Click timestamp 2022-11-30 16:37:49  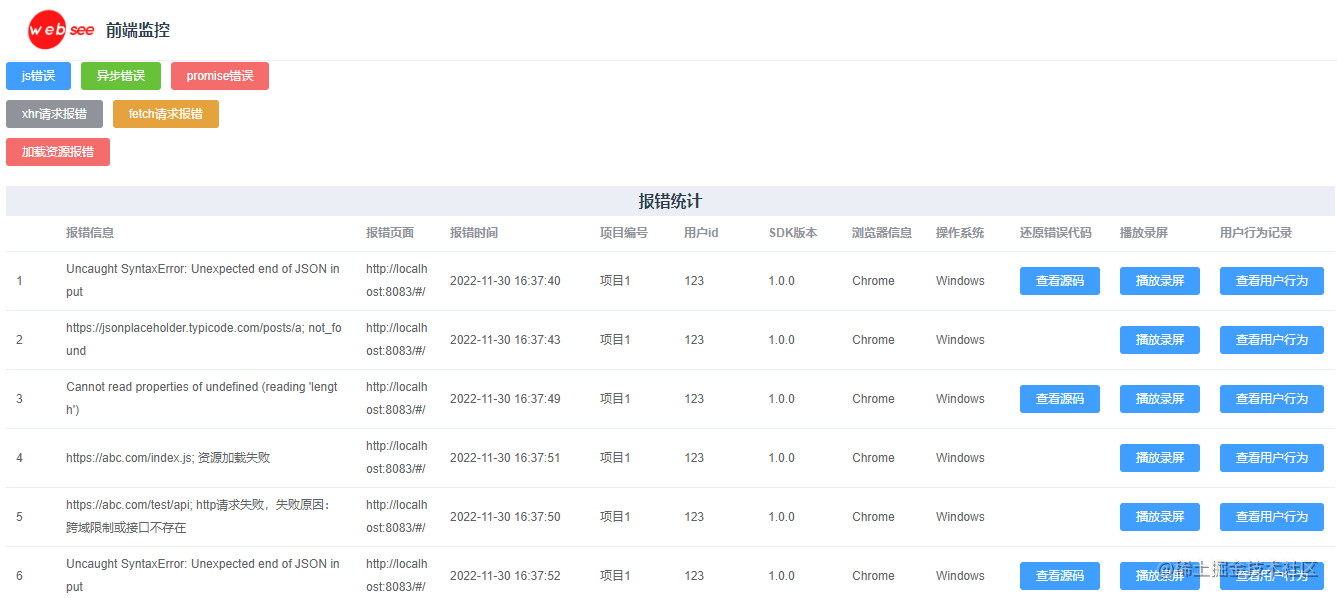[505, 399]
